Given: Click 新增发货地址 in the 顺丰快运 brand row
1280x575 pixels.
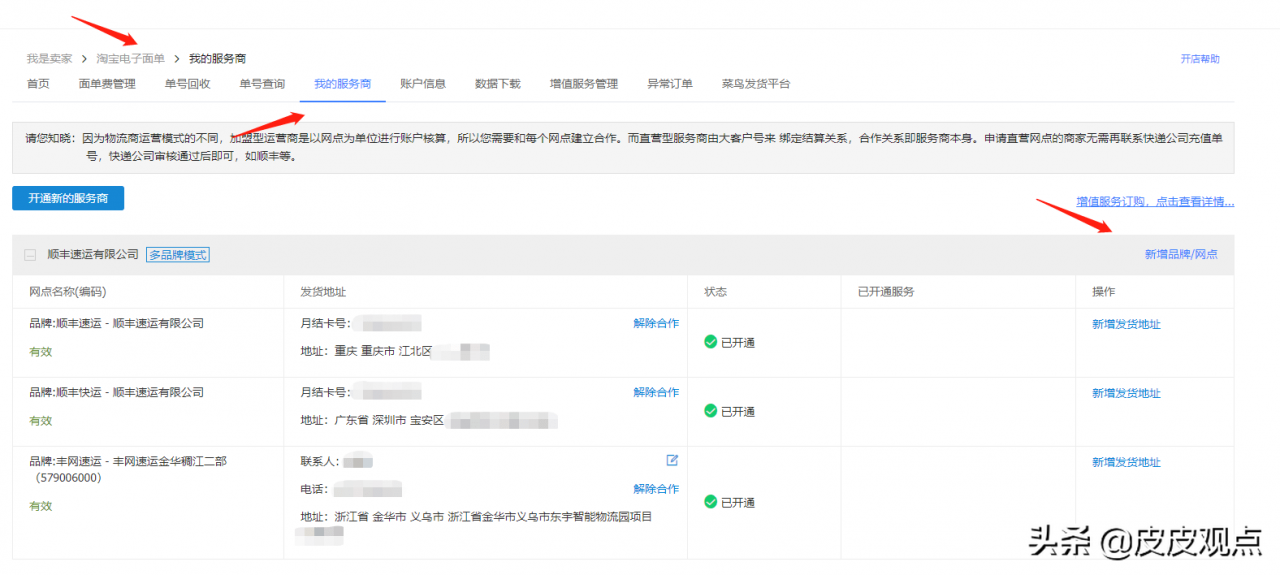Looking at the screenshot, I should [1126, 393].
